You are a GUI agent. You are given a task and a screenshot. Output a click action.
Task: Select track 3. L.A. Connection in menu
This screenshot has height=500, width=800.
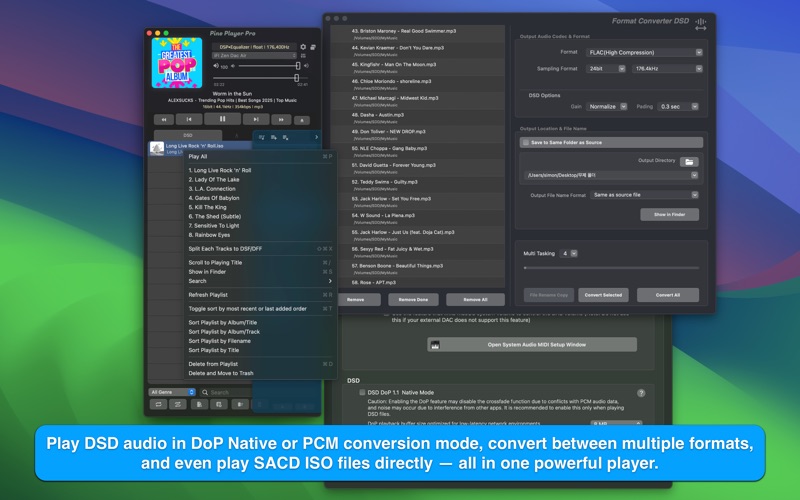260,189
